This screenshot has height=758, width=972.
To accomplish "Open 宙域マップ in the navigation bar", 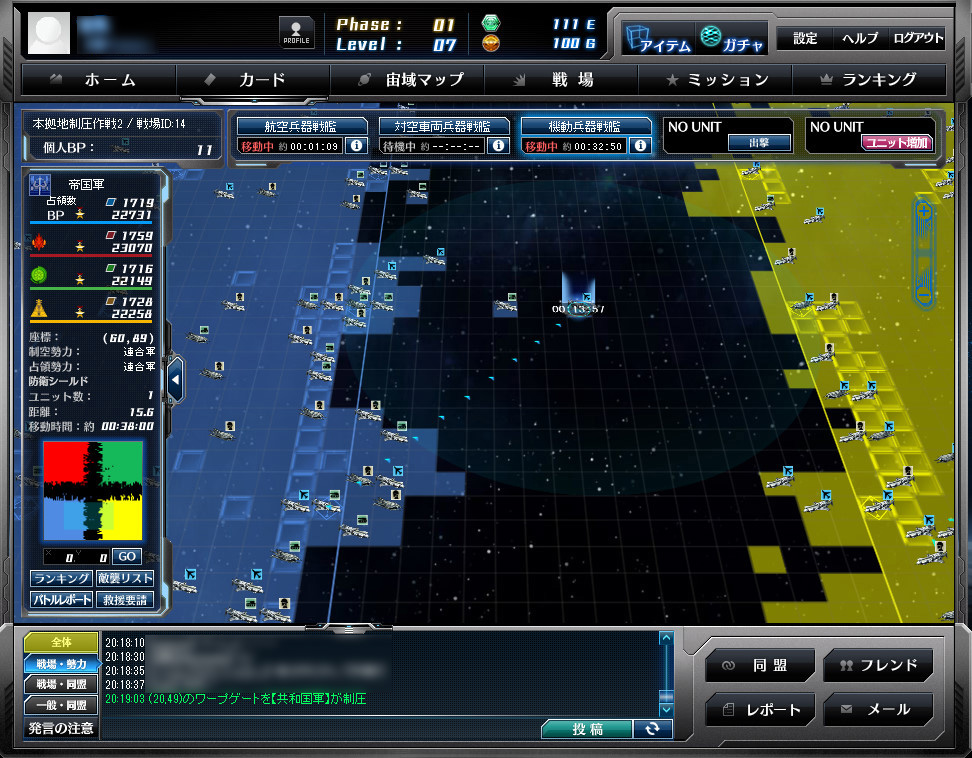I will [x=407, y=80].
